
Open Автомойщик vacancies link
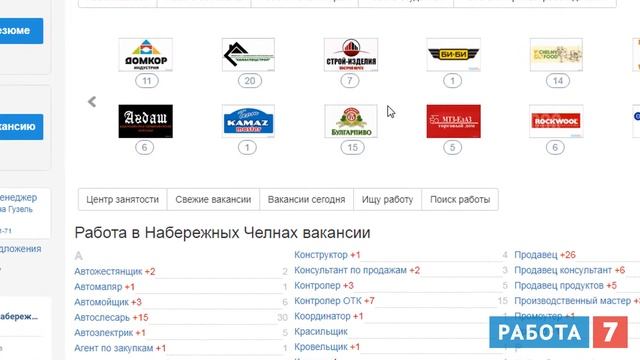coord(101,302)
